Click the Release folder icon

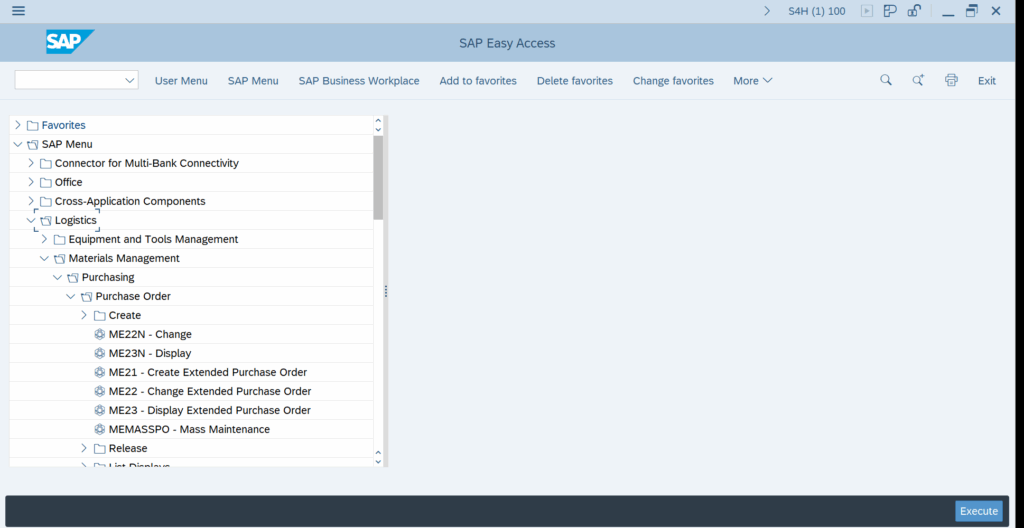tap(99, 448)
